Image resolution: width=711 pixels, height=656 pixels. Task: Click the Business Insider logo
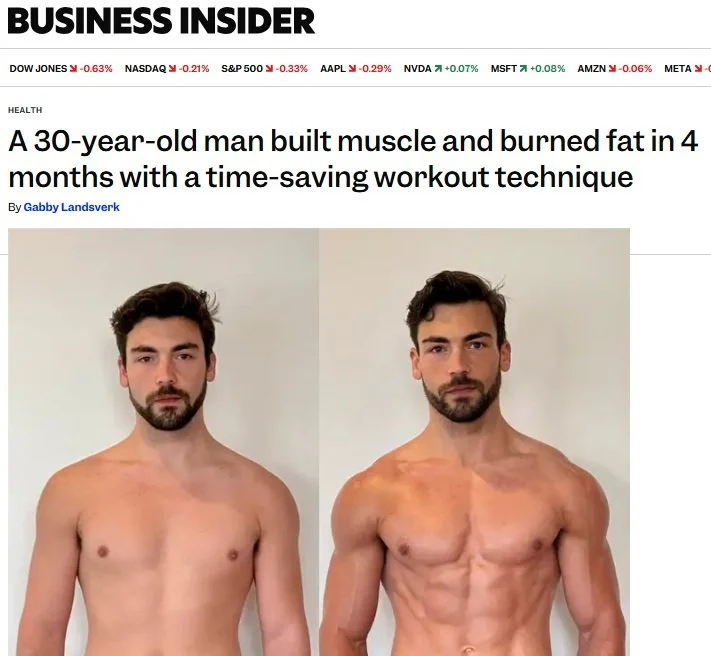(161, 20)
